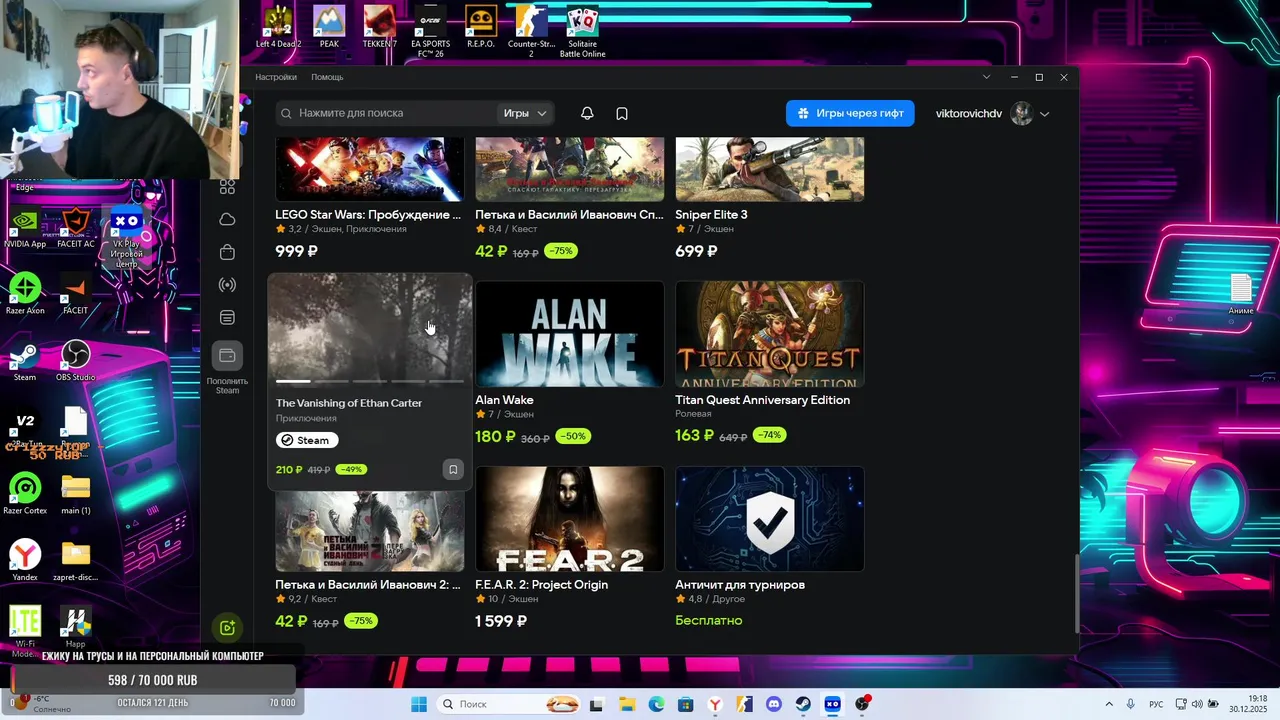Screen dimensions: 1280x720
Task: Open EA SPORTS FC 26 desktop shortcut
Action: [430, 31]
